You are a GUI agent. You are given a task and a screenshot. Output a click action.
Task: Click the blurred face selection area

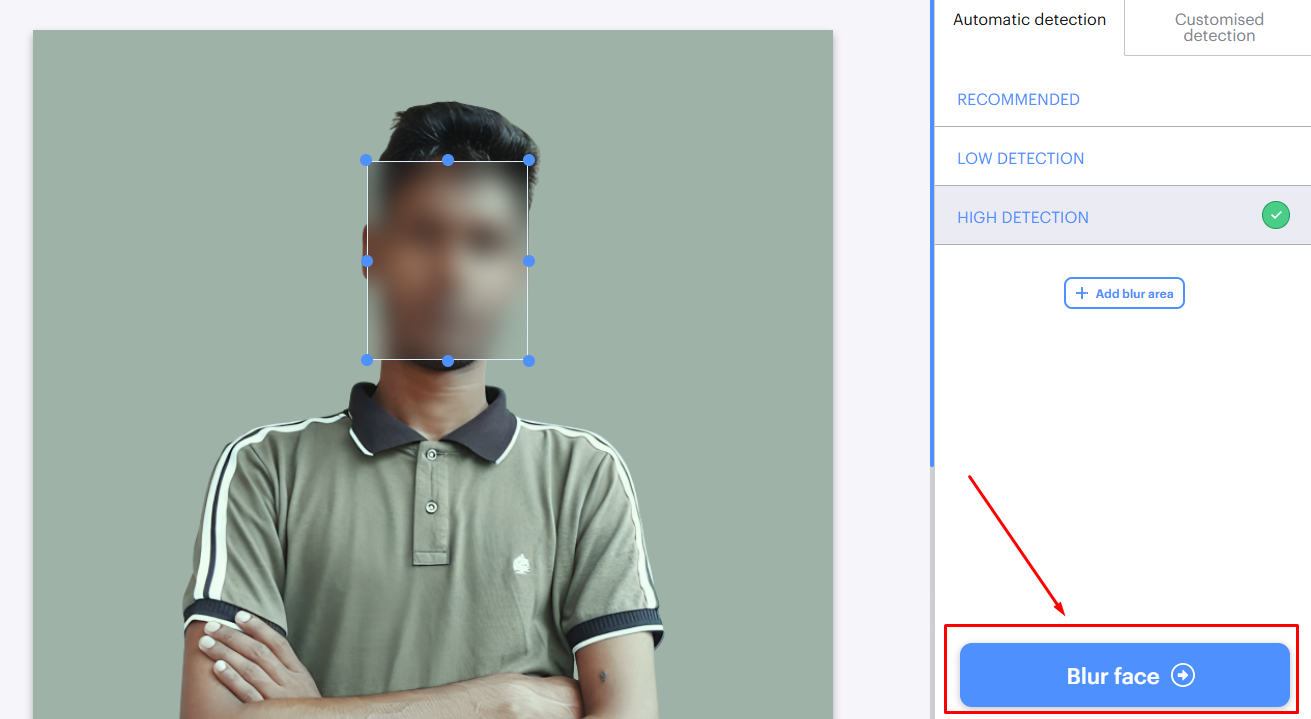(446, 260)
